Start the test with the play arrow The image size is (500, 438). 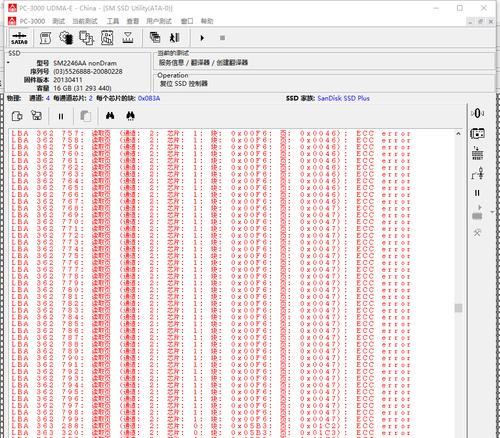[202, 38]
